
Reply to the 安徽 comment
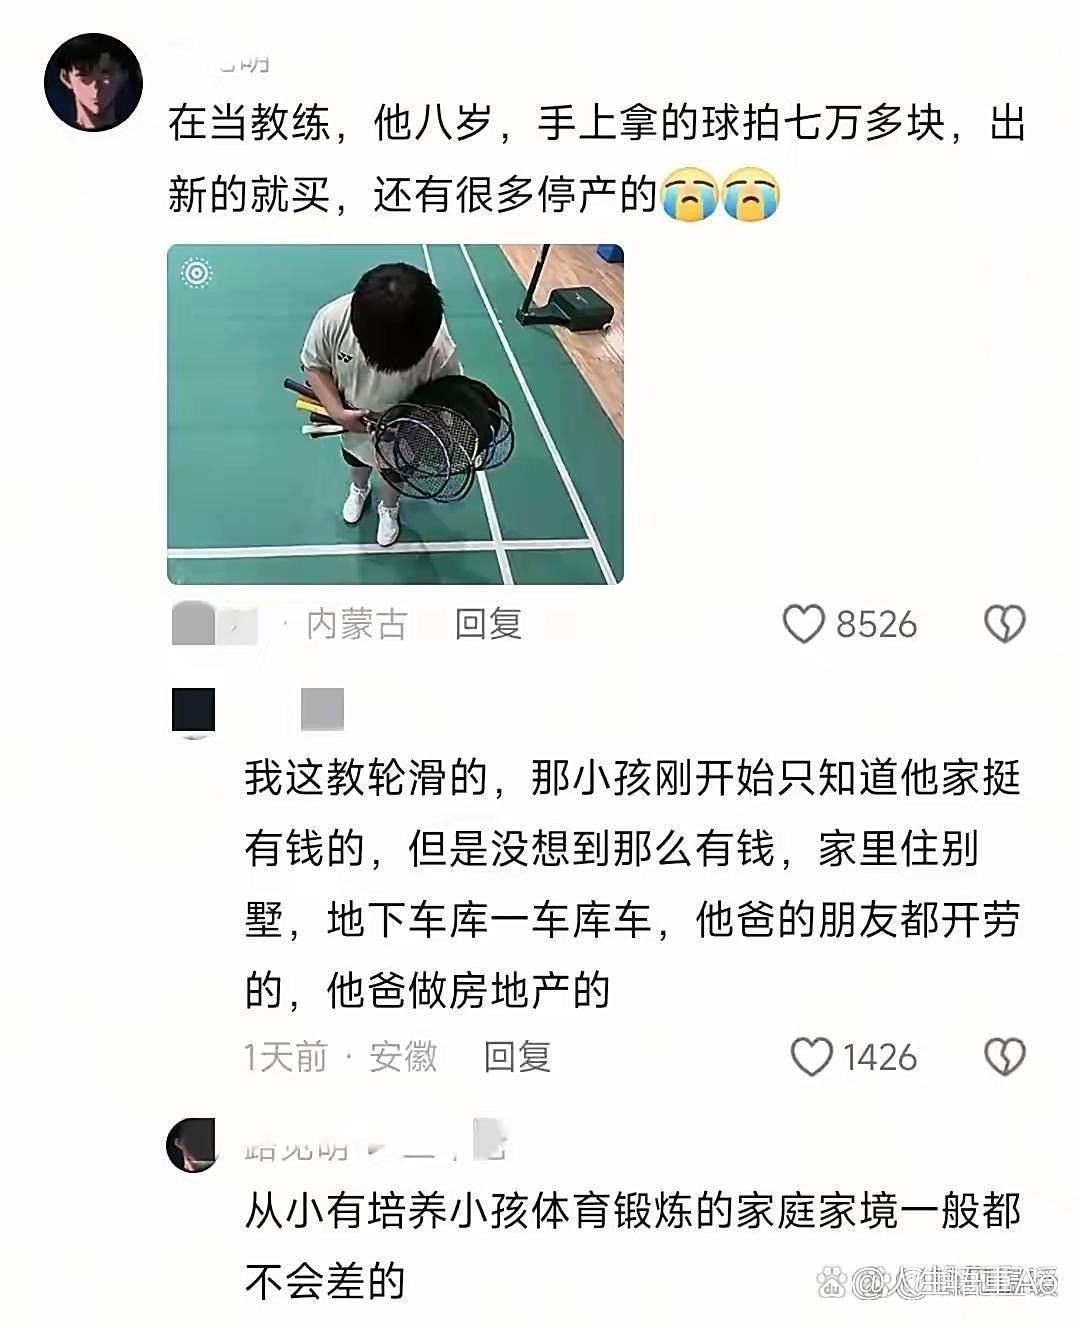point(517,1056)
